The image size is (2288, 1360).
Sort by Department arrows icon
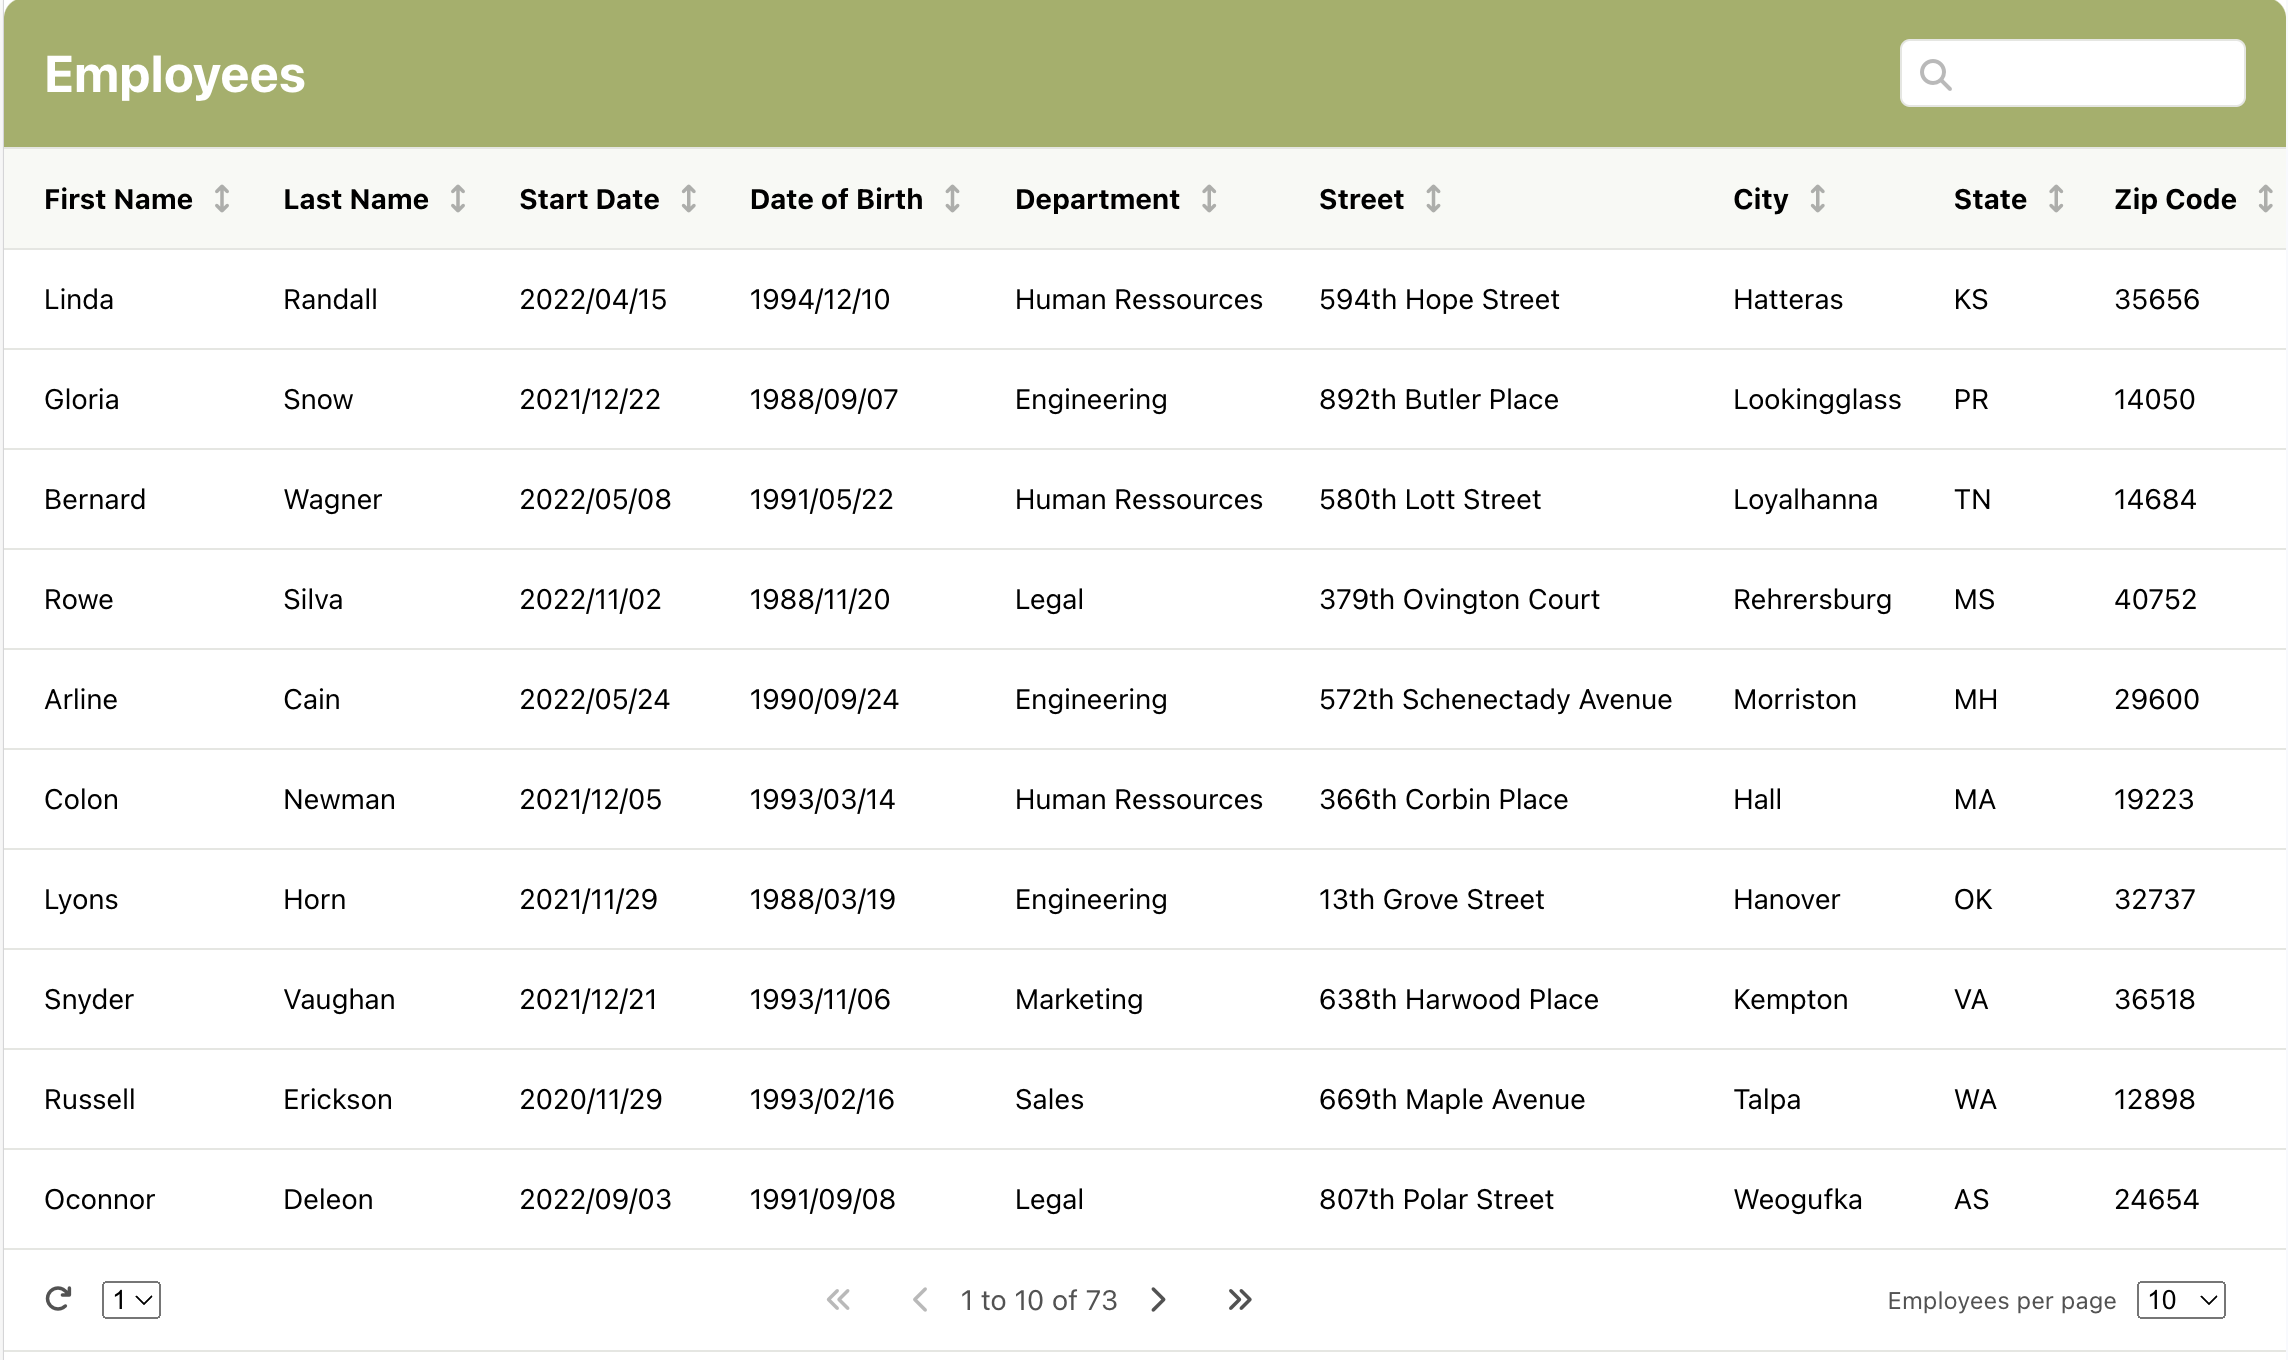[1209, 199]
